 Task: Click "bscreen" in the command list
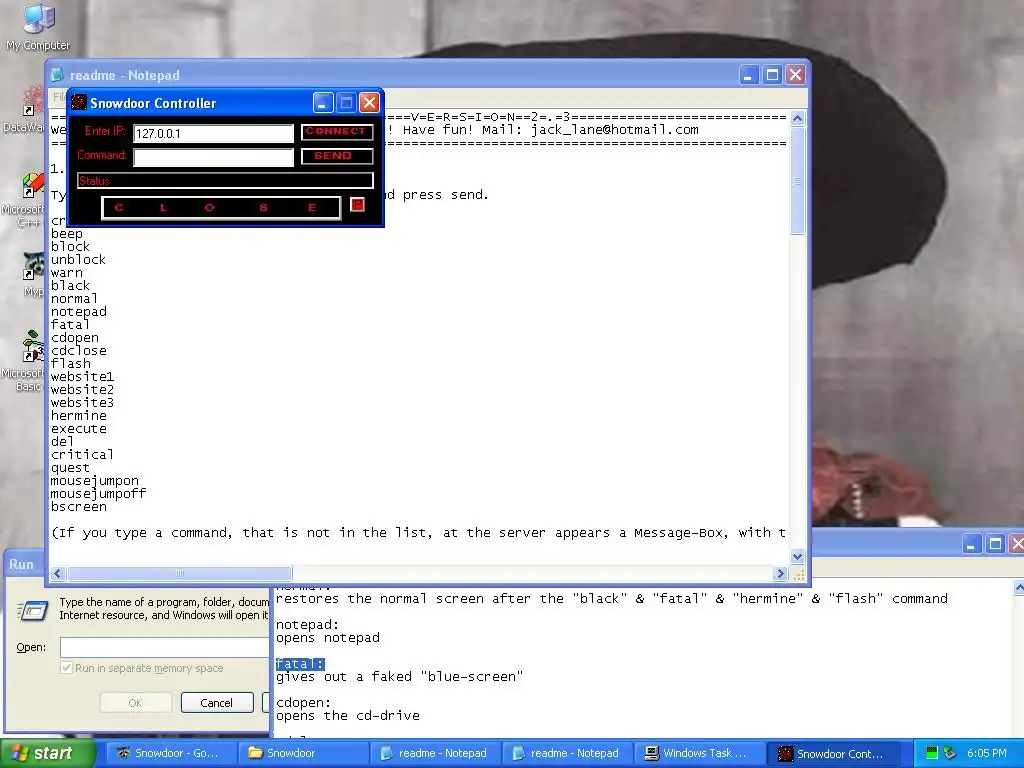[78, 507]
